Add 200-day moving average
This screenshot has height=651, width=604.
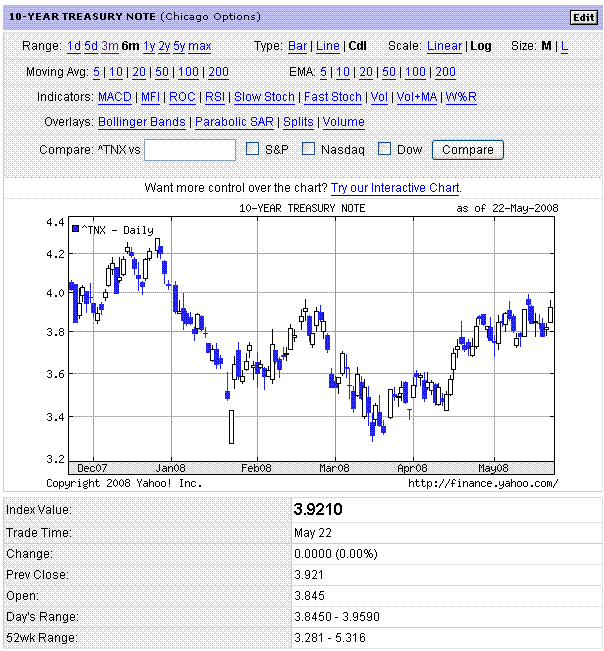pyautogui.click(x=218, y=72)
